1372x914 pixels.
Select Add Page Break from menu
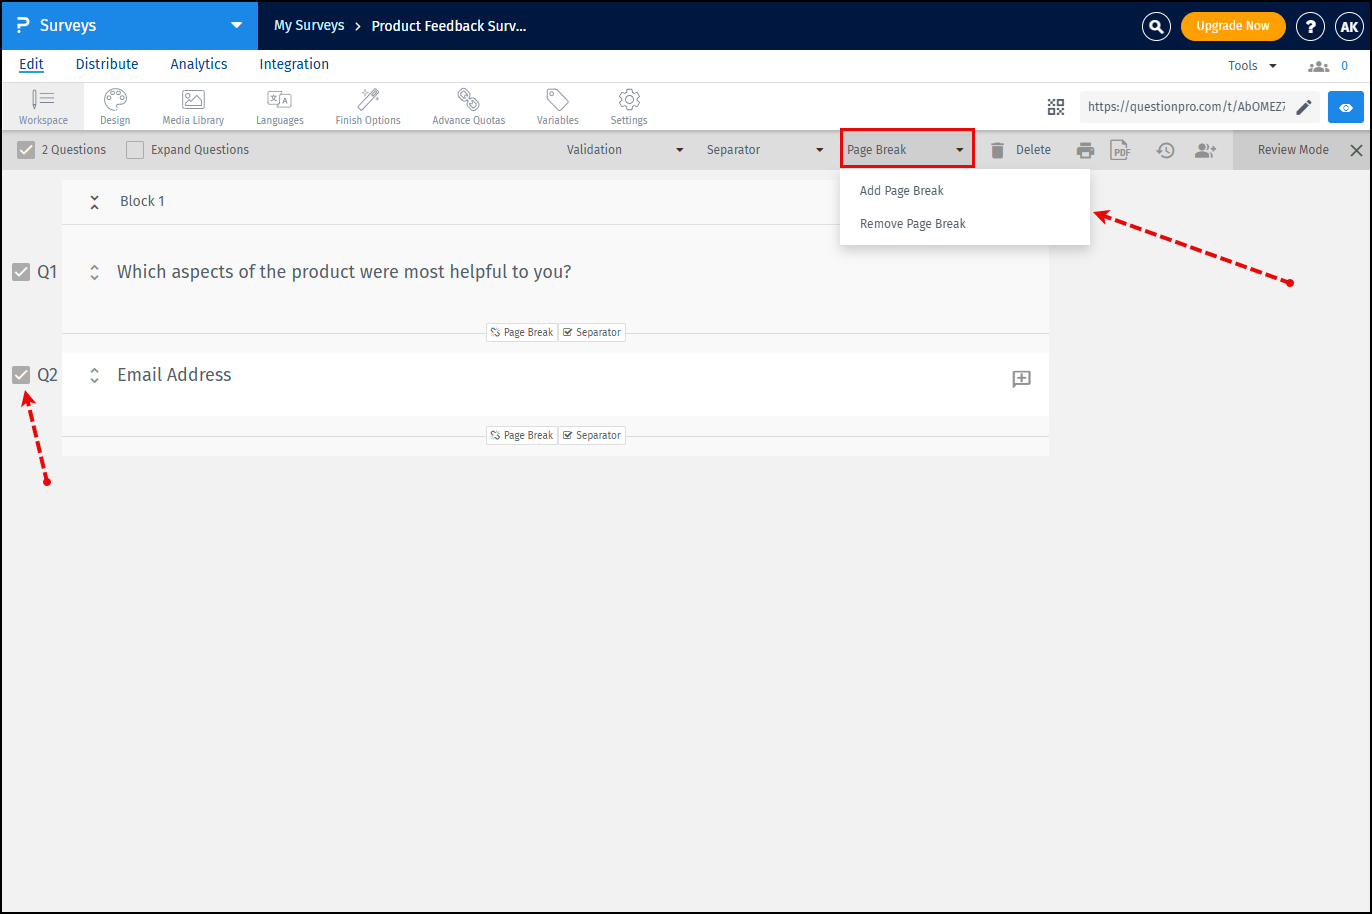point(902,191)
